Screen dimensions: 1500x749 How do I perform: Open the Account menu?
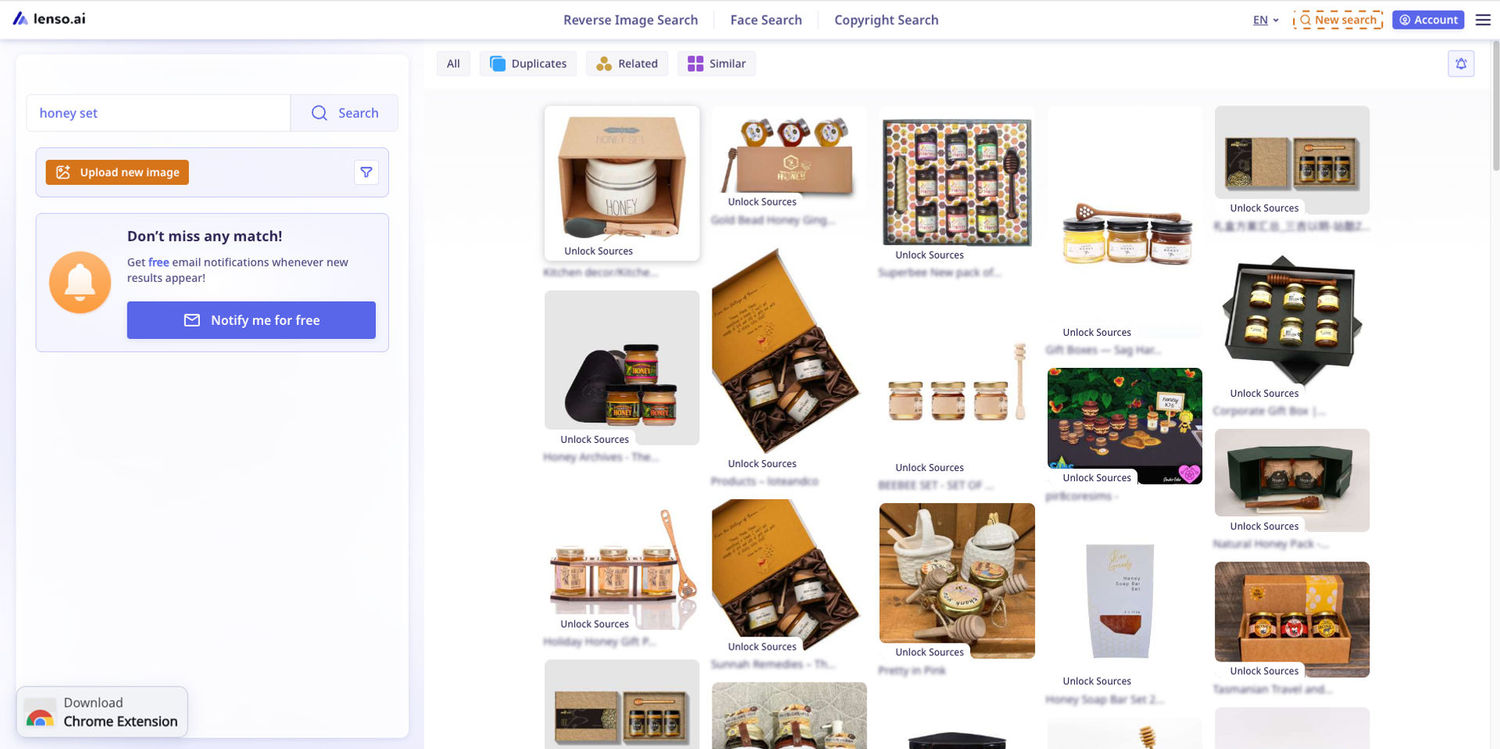(x=1428, y=19)
